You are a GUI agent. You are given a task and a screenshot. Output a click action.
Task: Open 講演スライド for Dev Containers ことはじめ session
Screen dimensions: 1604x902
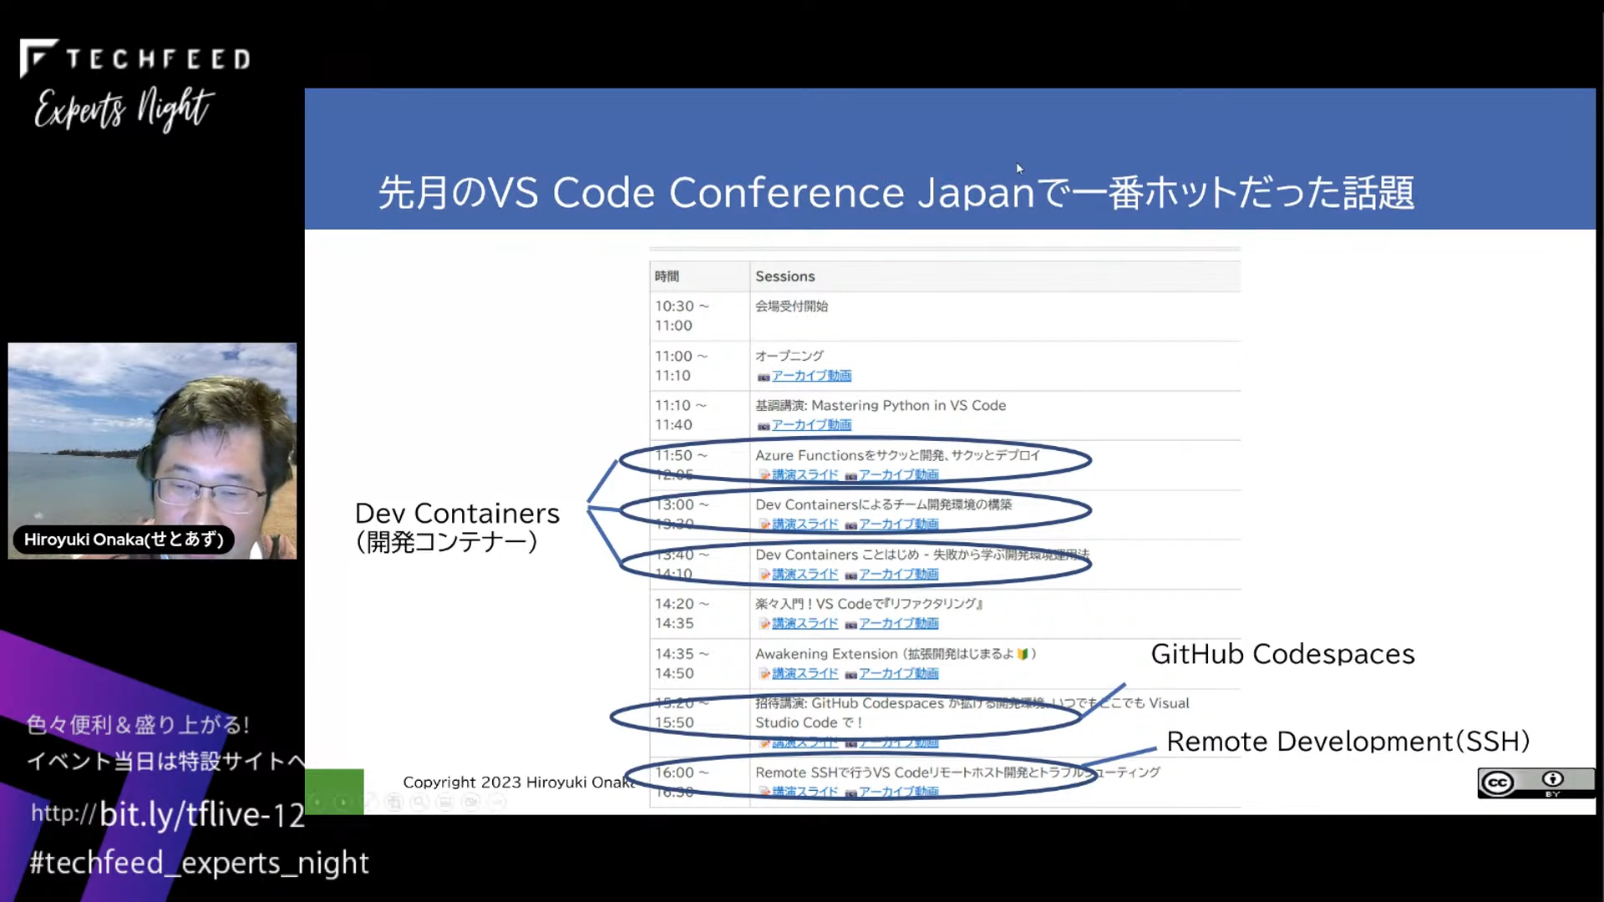(x=805, y=574)
